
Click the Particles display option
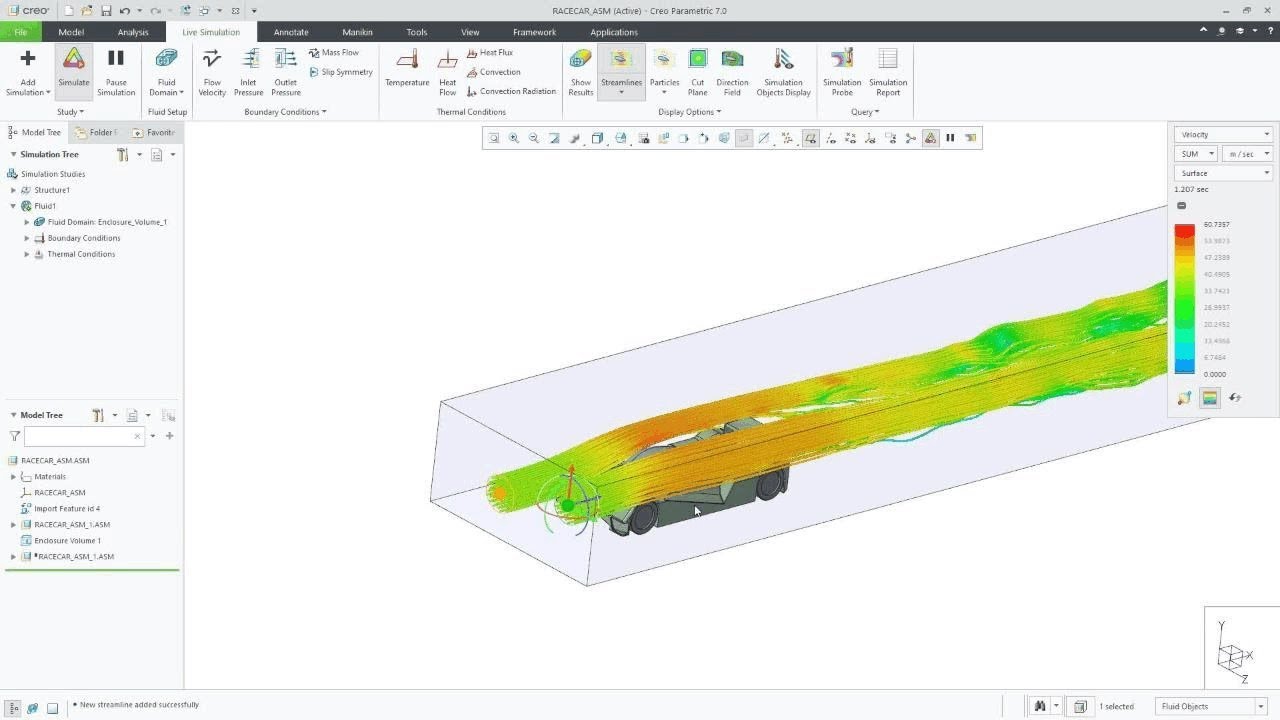[664, 71]
